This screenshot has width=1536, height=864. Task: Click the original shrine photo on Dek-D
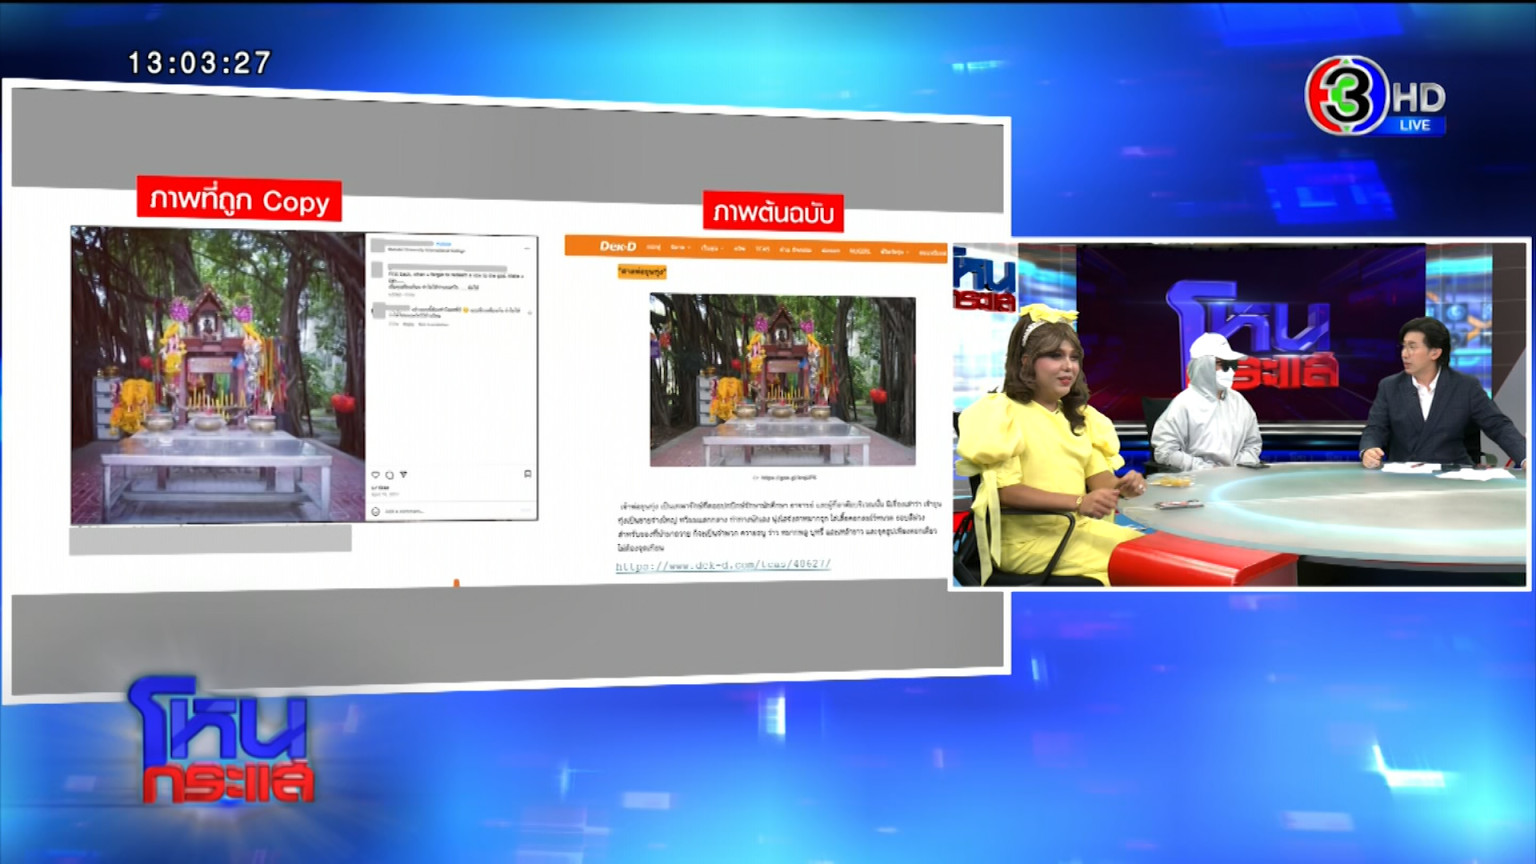pos(782,380)
